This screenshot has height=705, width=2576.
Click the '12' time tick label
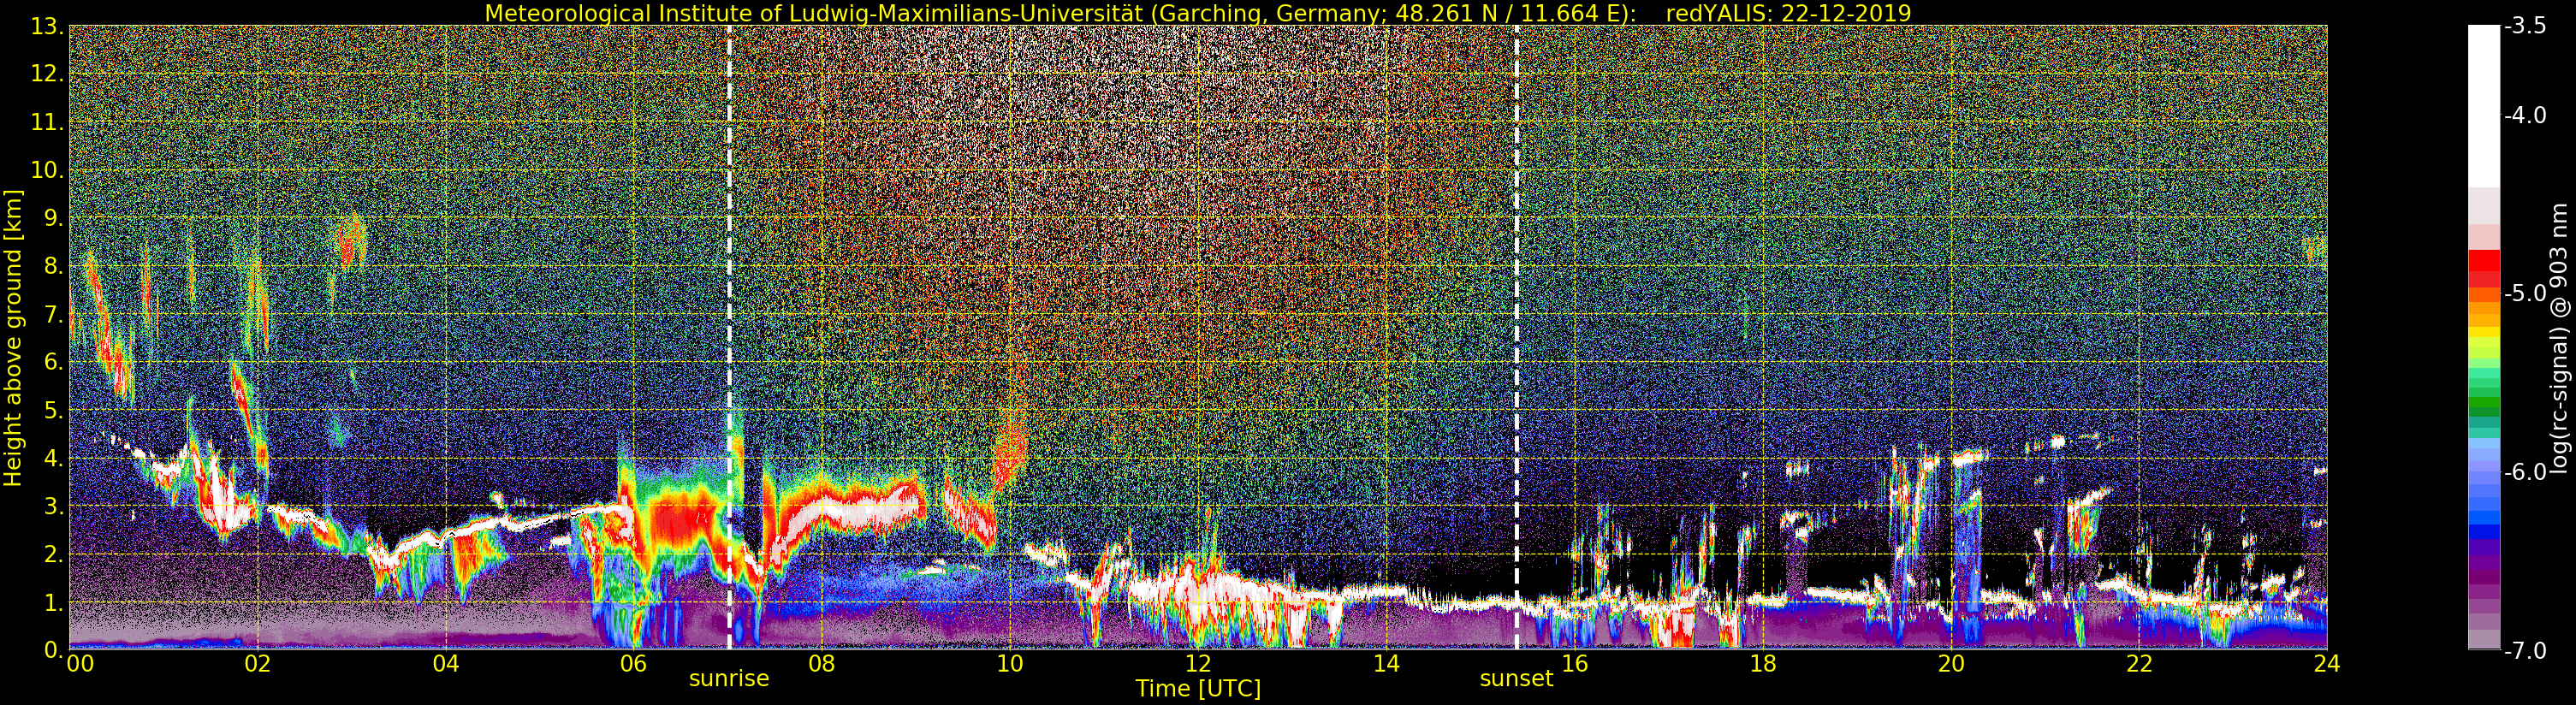(x=1198, y=664)
